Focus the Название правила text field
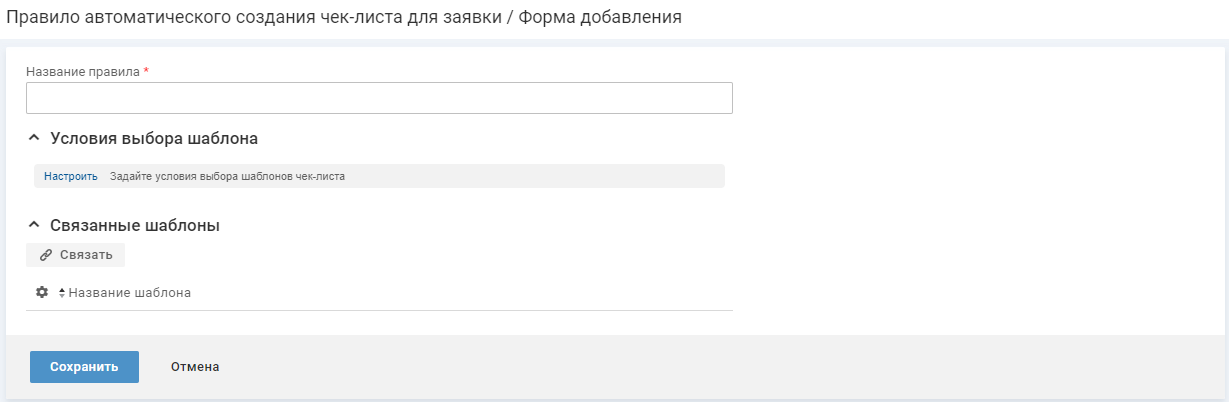 [x=379, y=98]
